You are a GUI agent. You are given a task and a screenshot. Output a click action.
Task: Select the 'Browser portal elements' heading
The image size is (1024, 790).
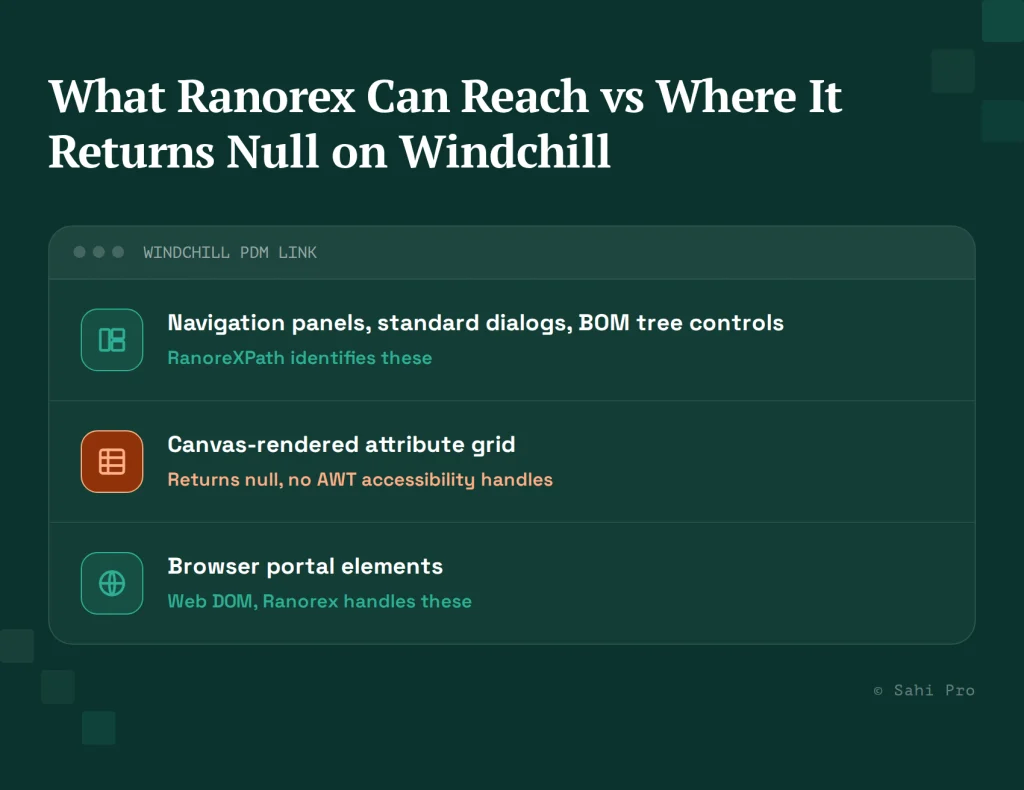(305, 566)
